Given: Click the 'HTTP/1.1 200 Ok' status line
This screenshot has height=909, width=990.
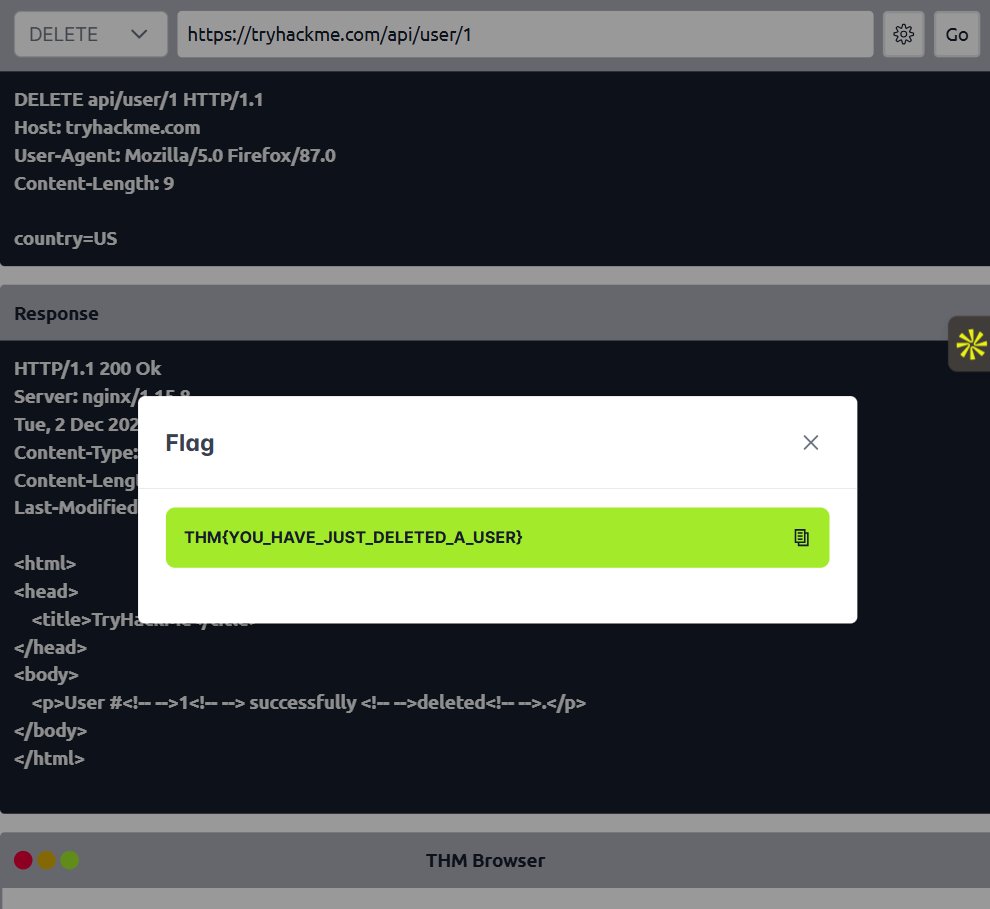Looking at the screenshot, I should 88,369.
